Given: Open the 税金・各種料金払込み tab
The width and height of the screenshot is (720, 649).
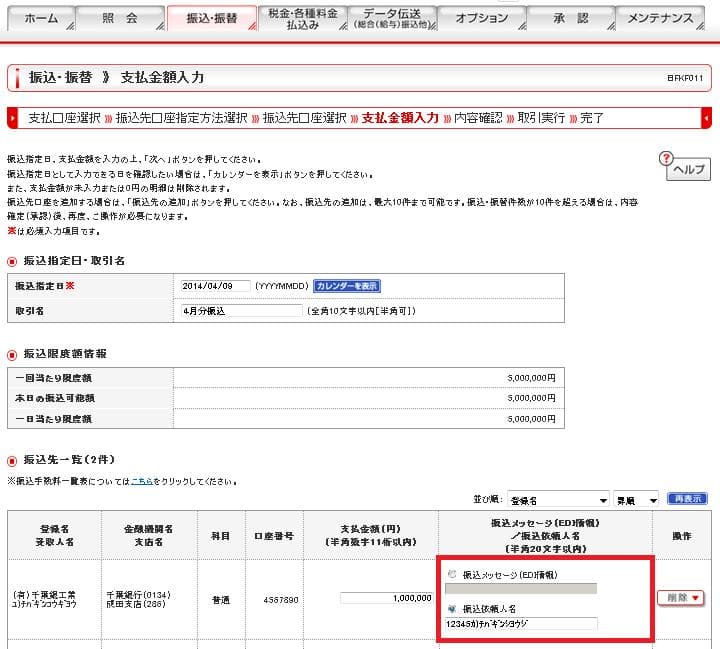Looking at the screenshot, I should coord(302,19).
